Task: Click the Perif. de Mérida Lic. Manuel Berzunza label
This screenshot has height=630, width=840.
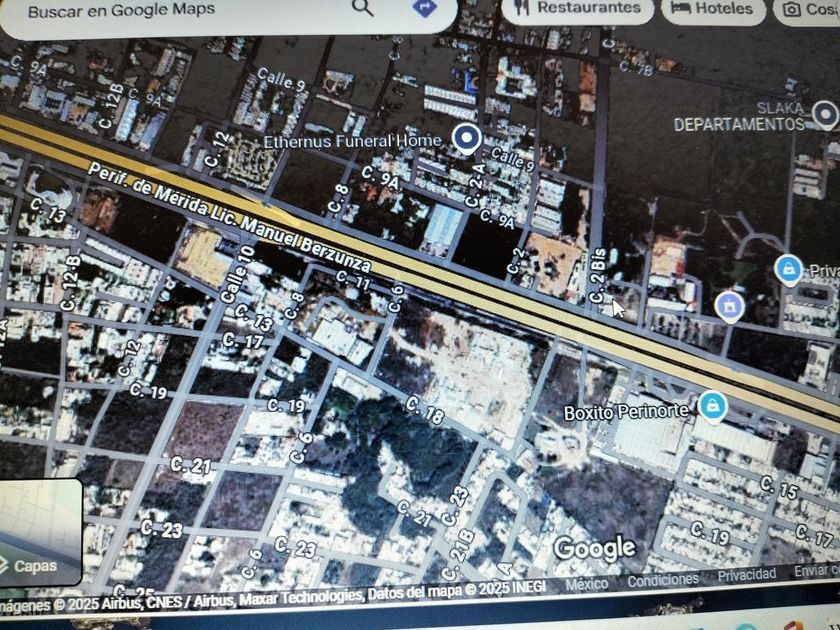Action: click(229, 217)
